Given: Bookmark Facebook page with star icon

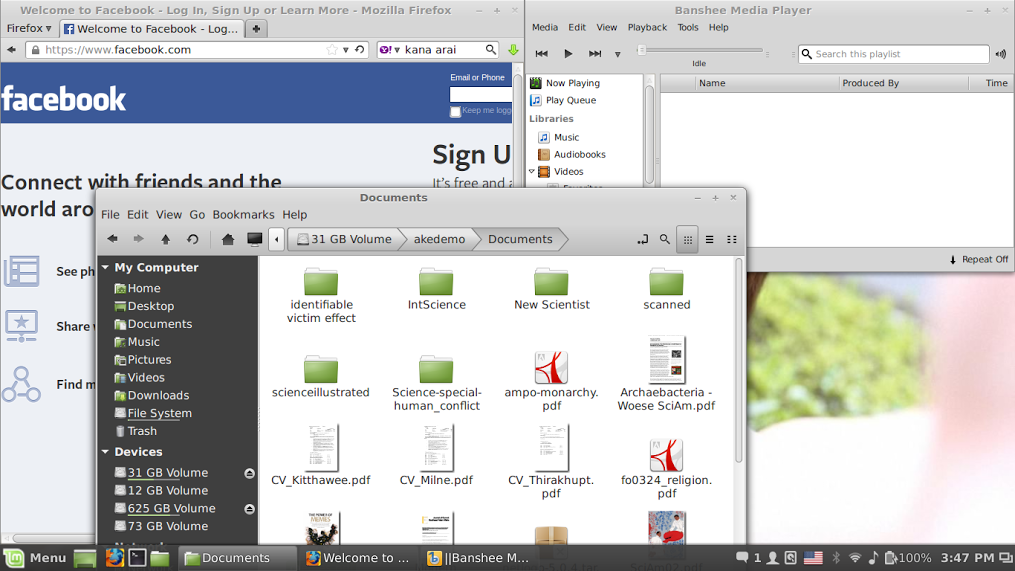Looking at the screenshot, I should pyautogui.click(x=331, y=50).
